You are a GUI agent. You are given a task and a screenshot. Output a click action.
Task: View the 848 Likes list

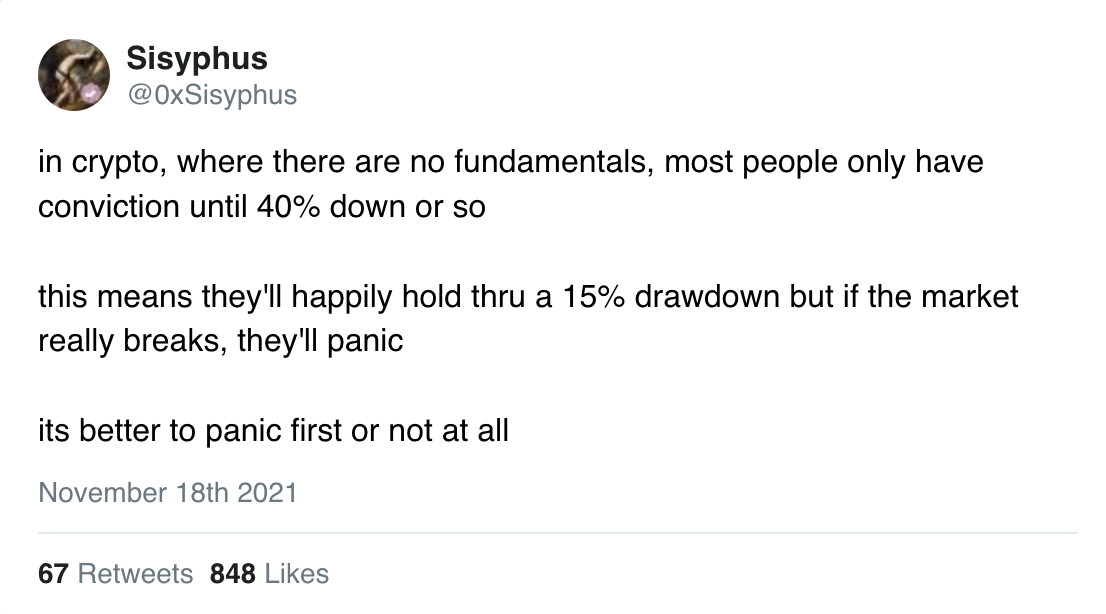[269, 574]
